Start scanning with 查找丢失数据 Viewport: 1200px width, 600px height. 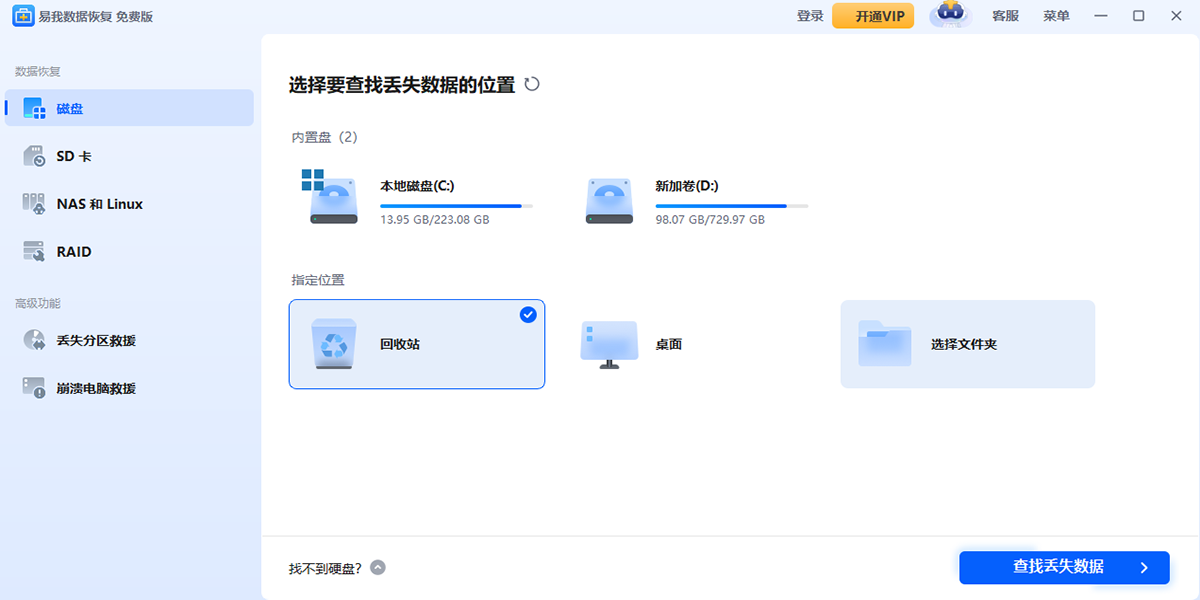coord(1063,567)
